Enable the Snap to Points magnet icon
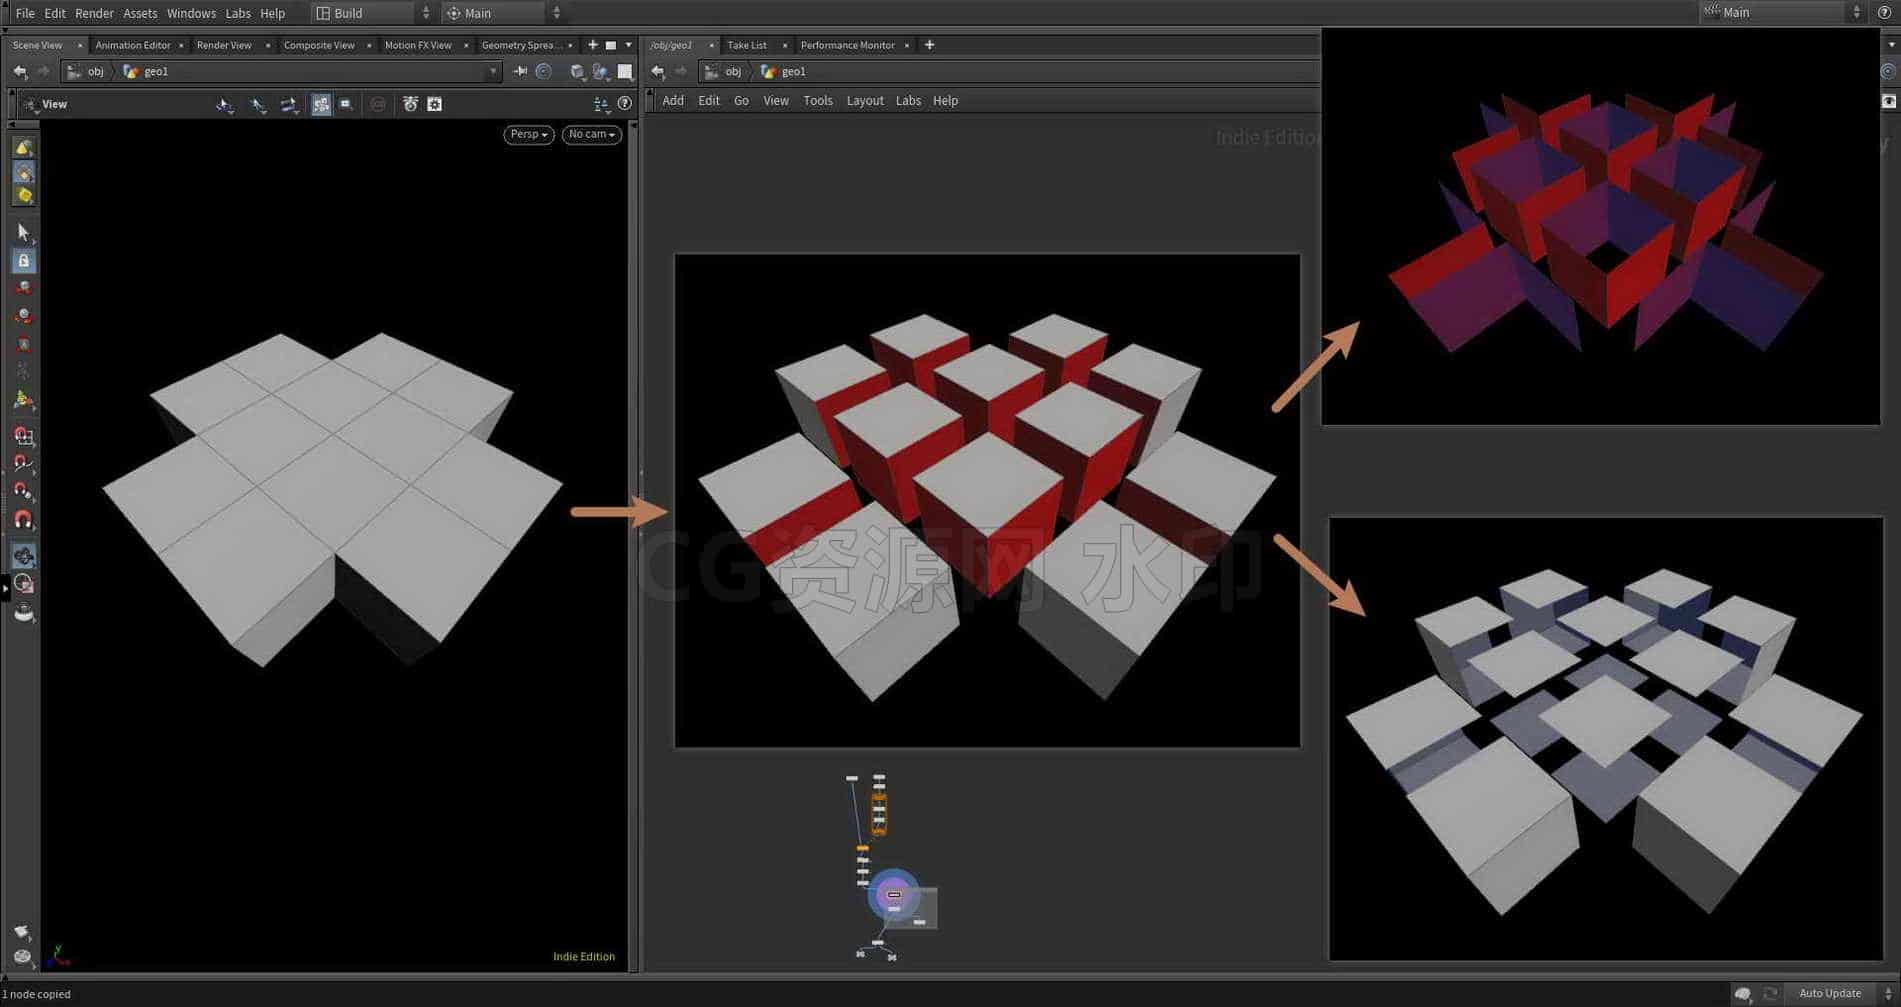The width and height of the screenshot is (1901, 1007). coord(23,492)
